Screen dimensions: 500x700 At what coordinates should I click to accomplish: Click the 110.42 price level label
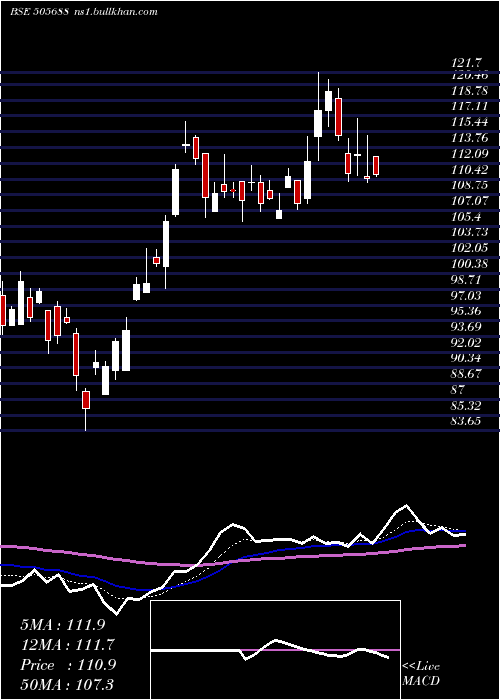pyautogui.click(x=470, y=169)
